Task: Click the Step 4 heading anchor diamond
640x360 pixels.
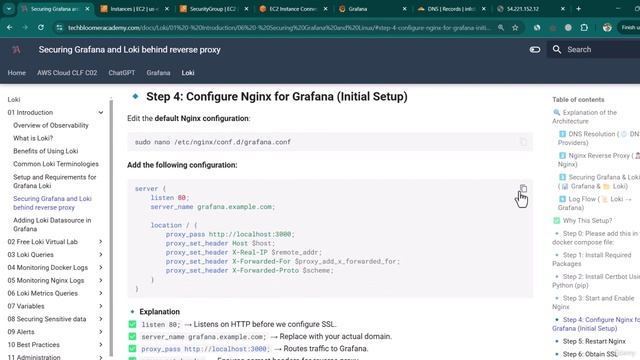Action: point(136,96)
